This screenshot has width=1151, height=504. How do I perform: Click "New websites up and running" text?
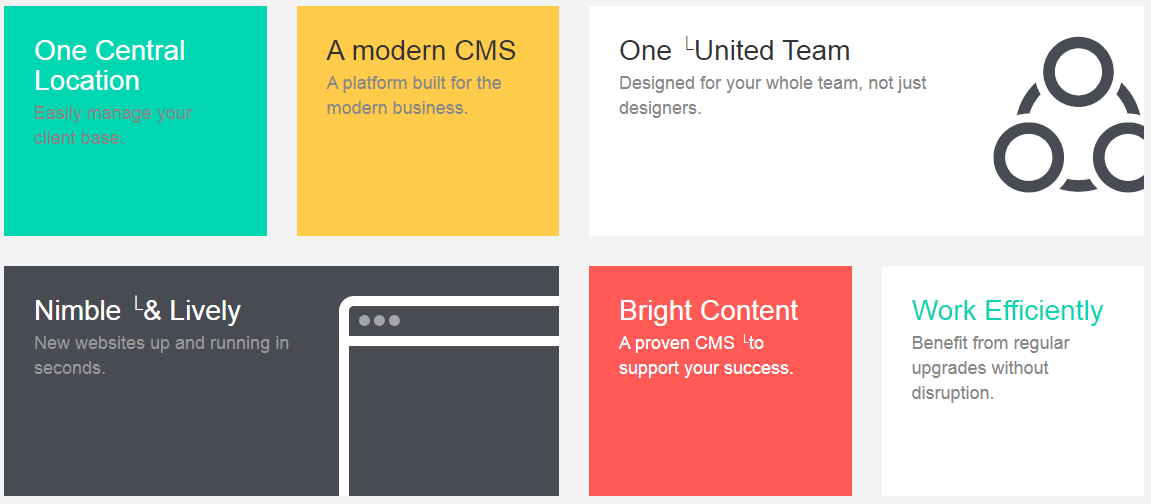point(161,355)
